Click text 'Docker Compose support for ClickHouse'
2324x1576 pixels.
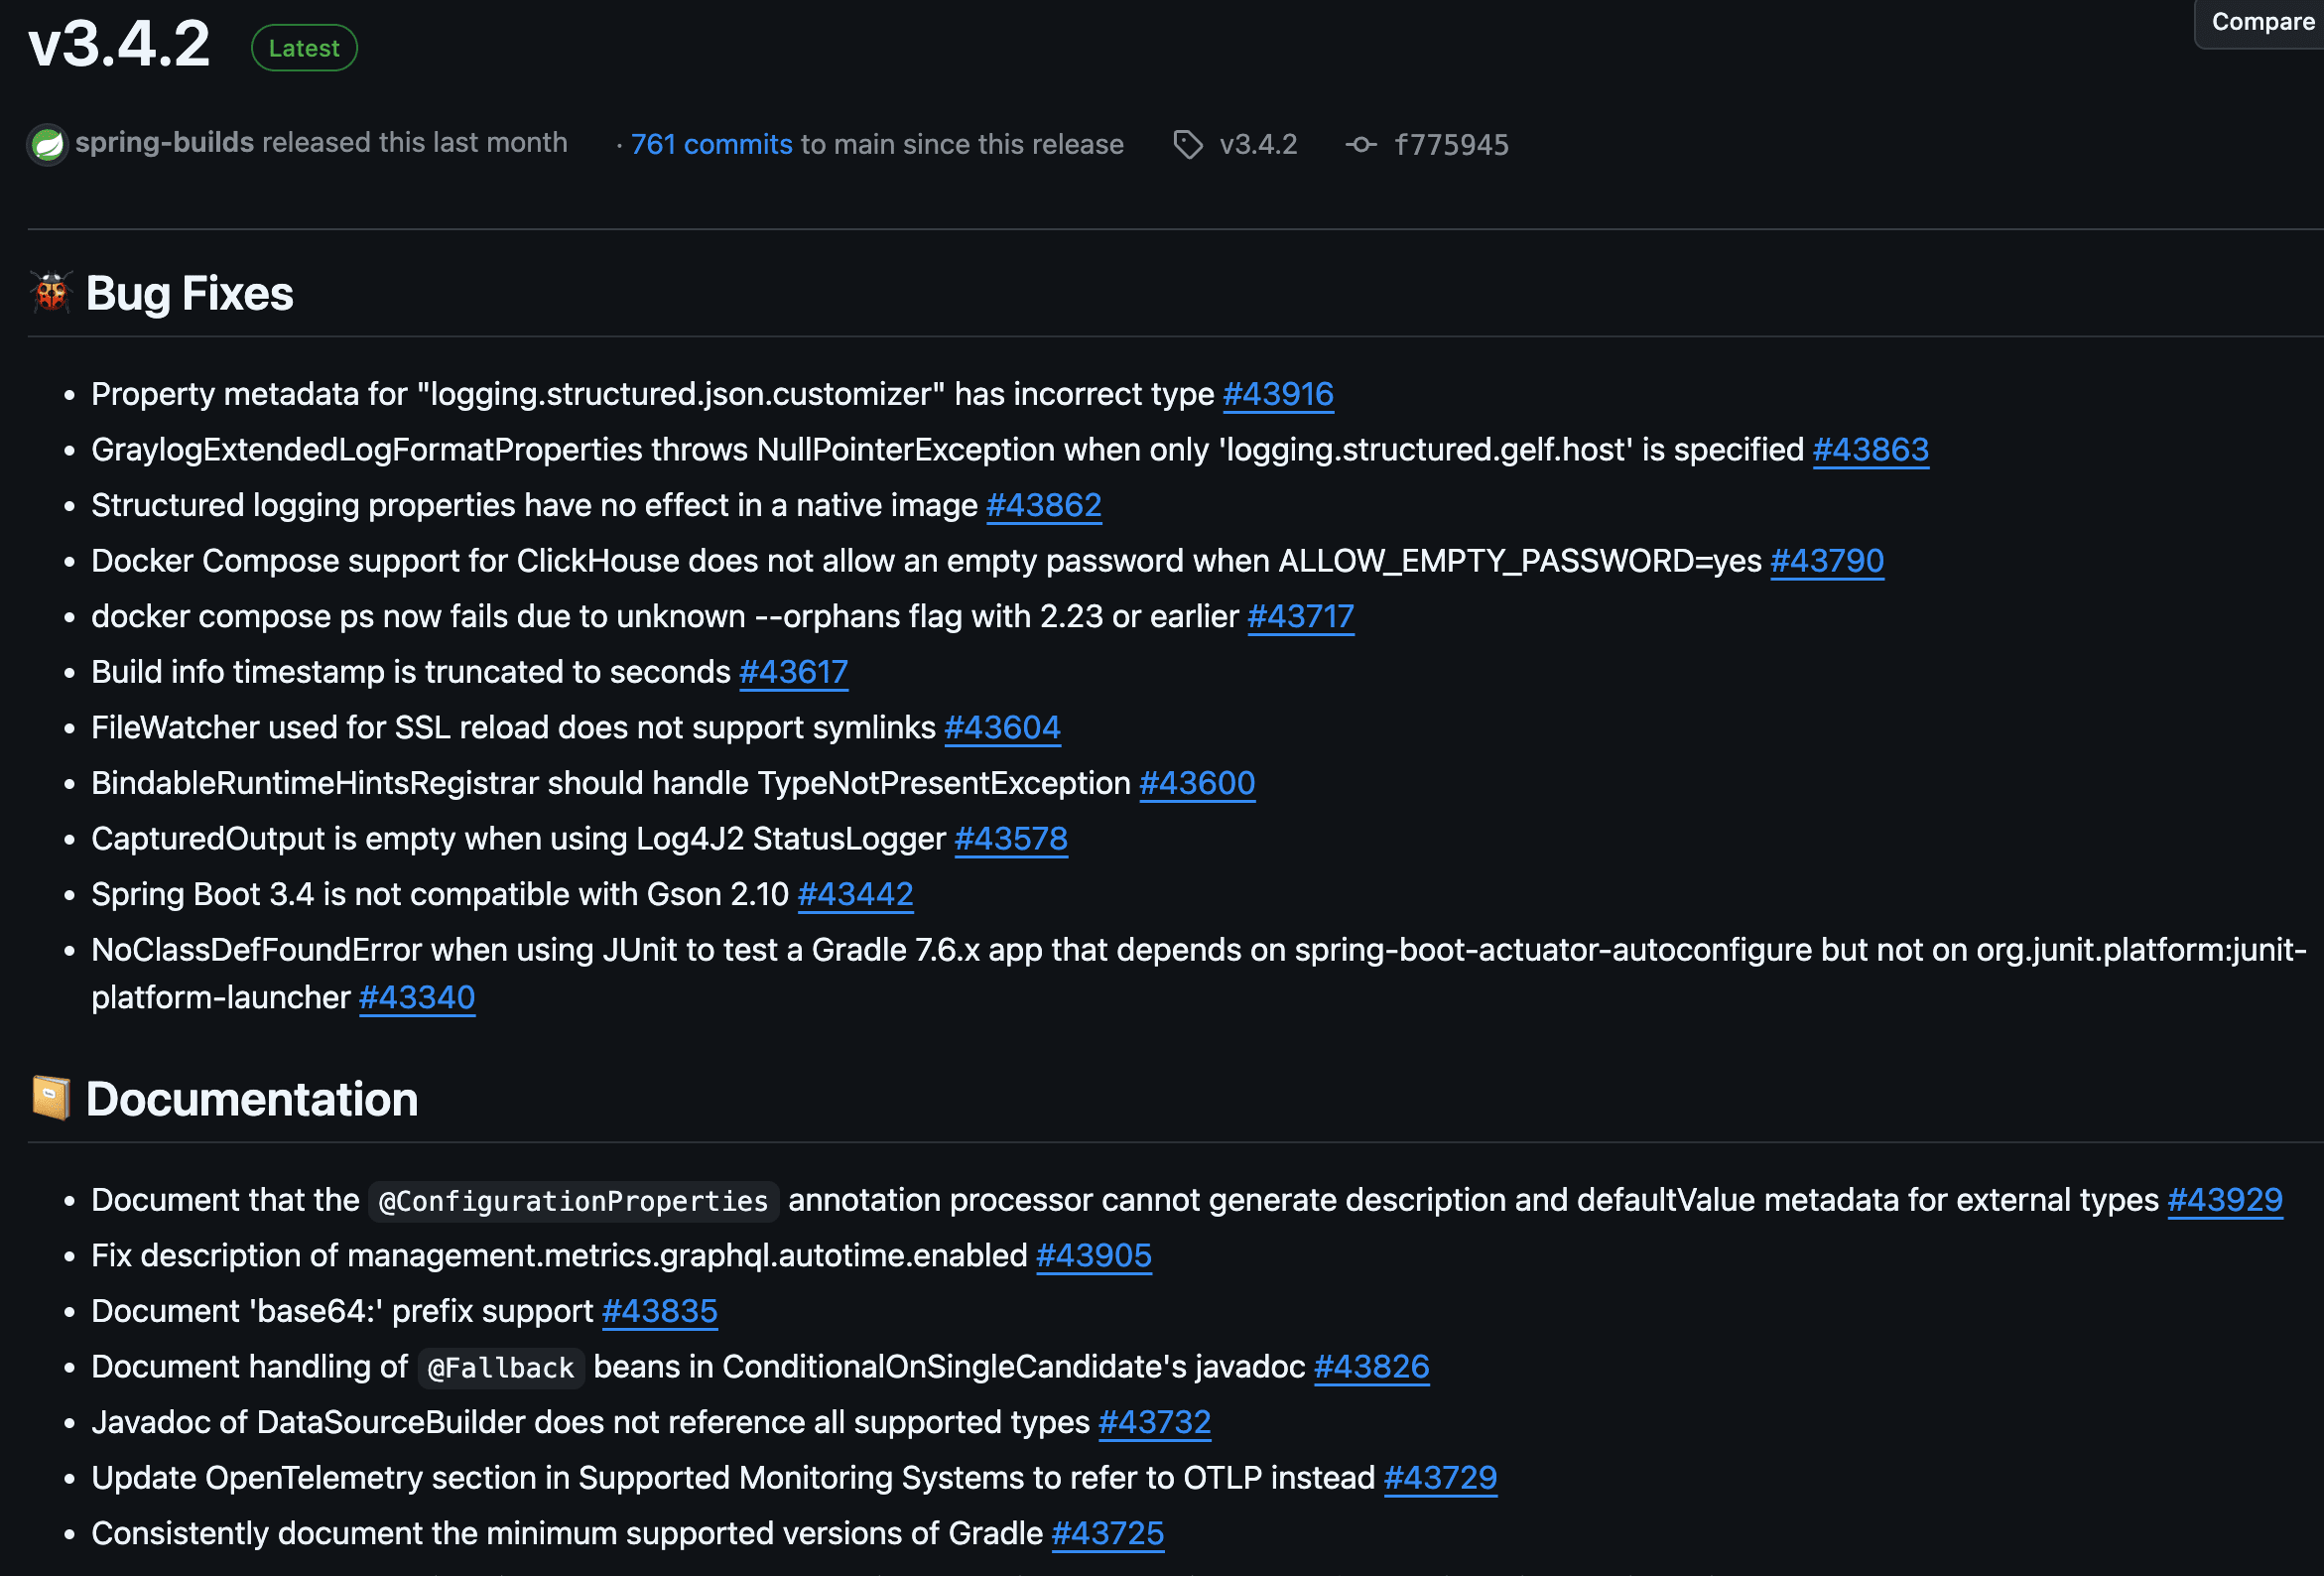click(x=385, y=561)
